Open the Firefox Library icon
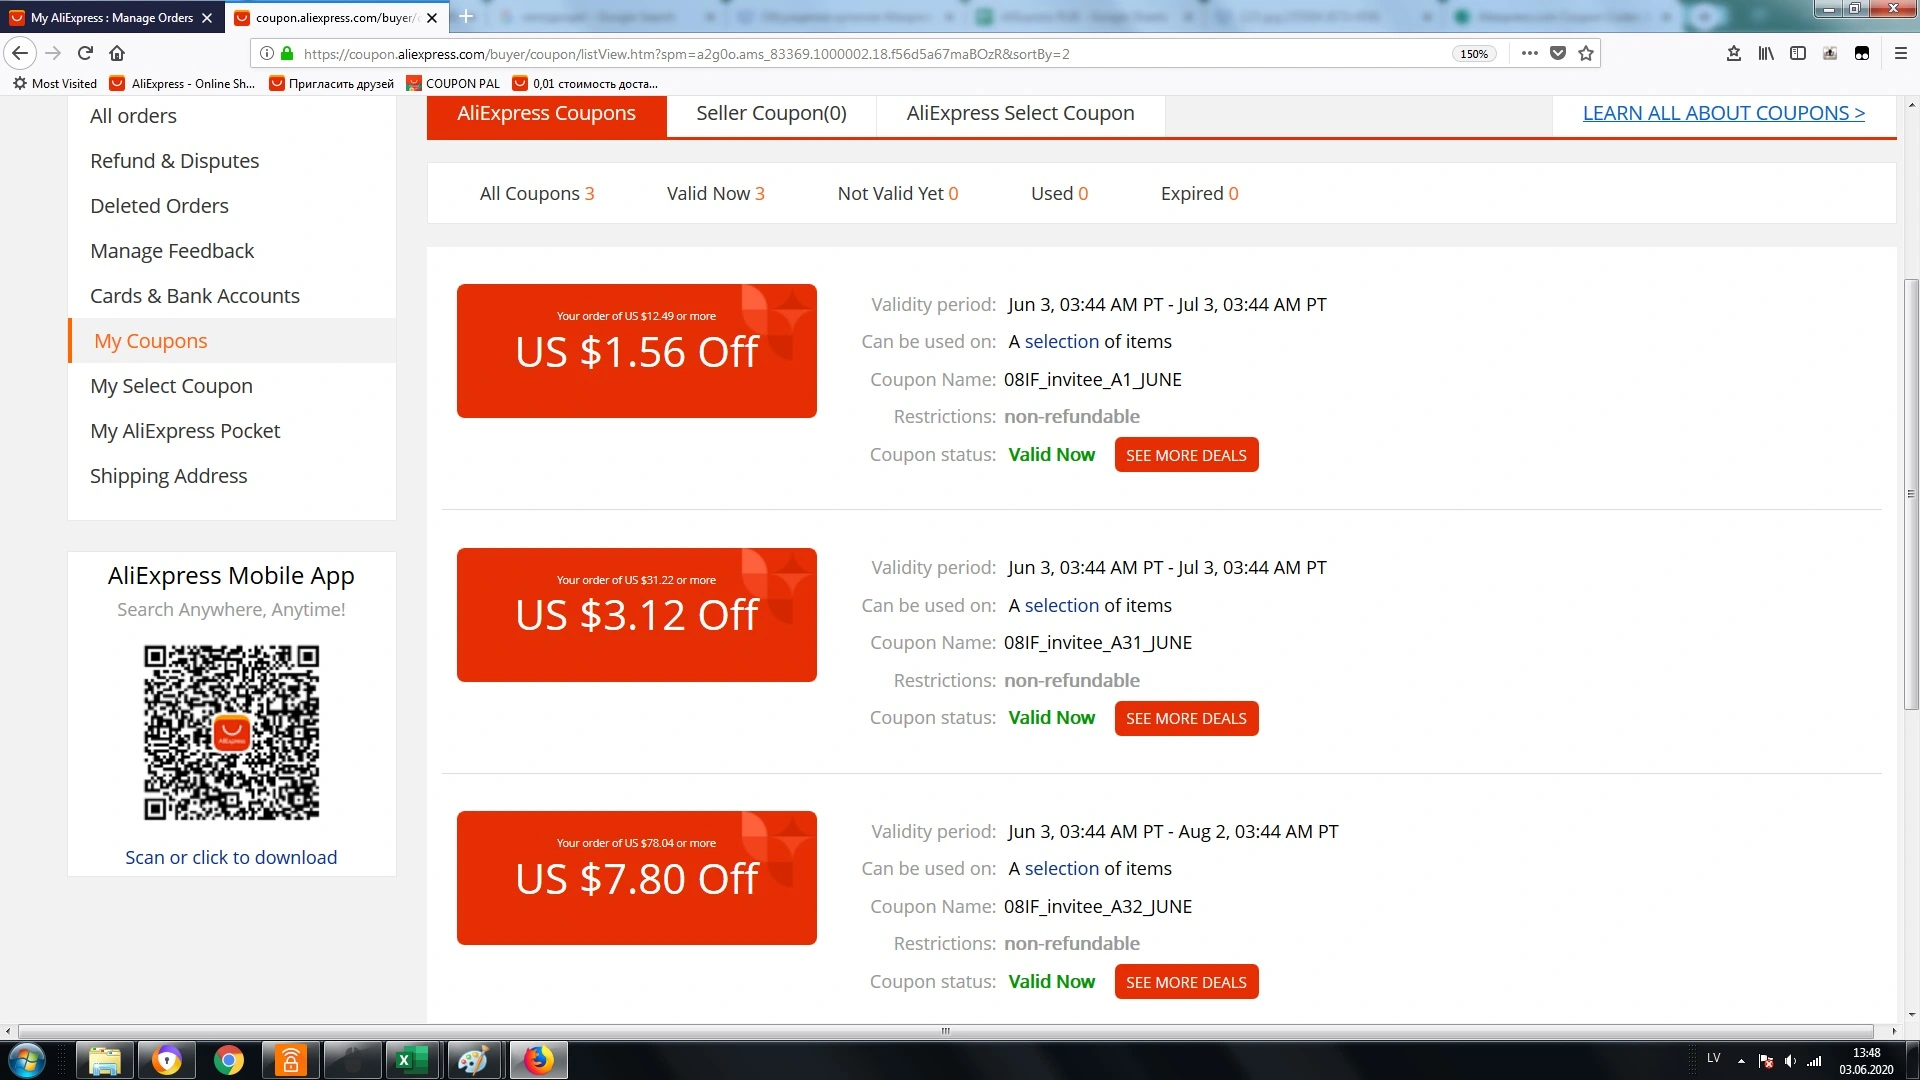 coord(1766,53)
